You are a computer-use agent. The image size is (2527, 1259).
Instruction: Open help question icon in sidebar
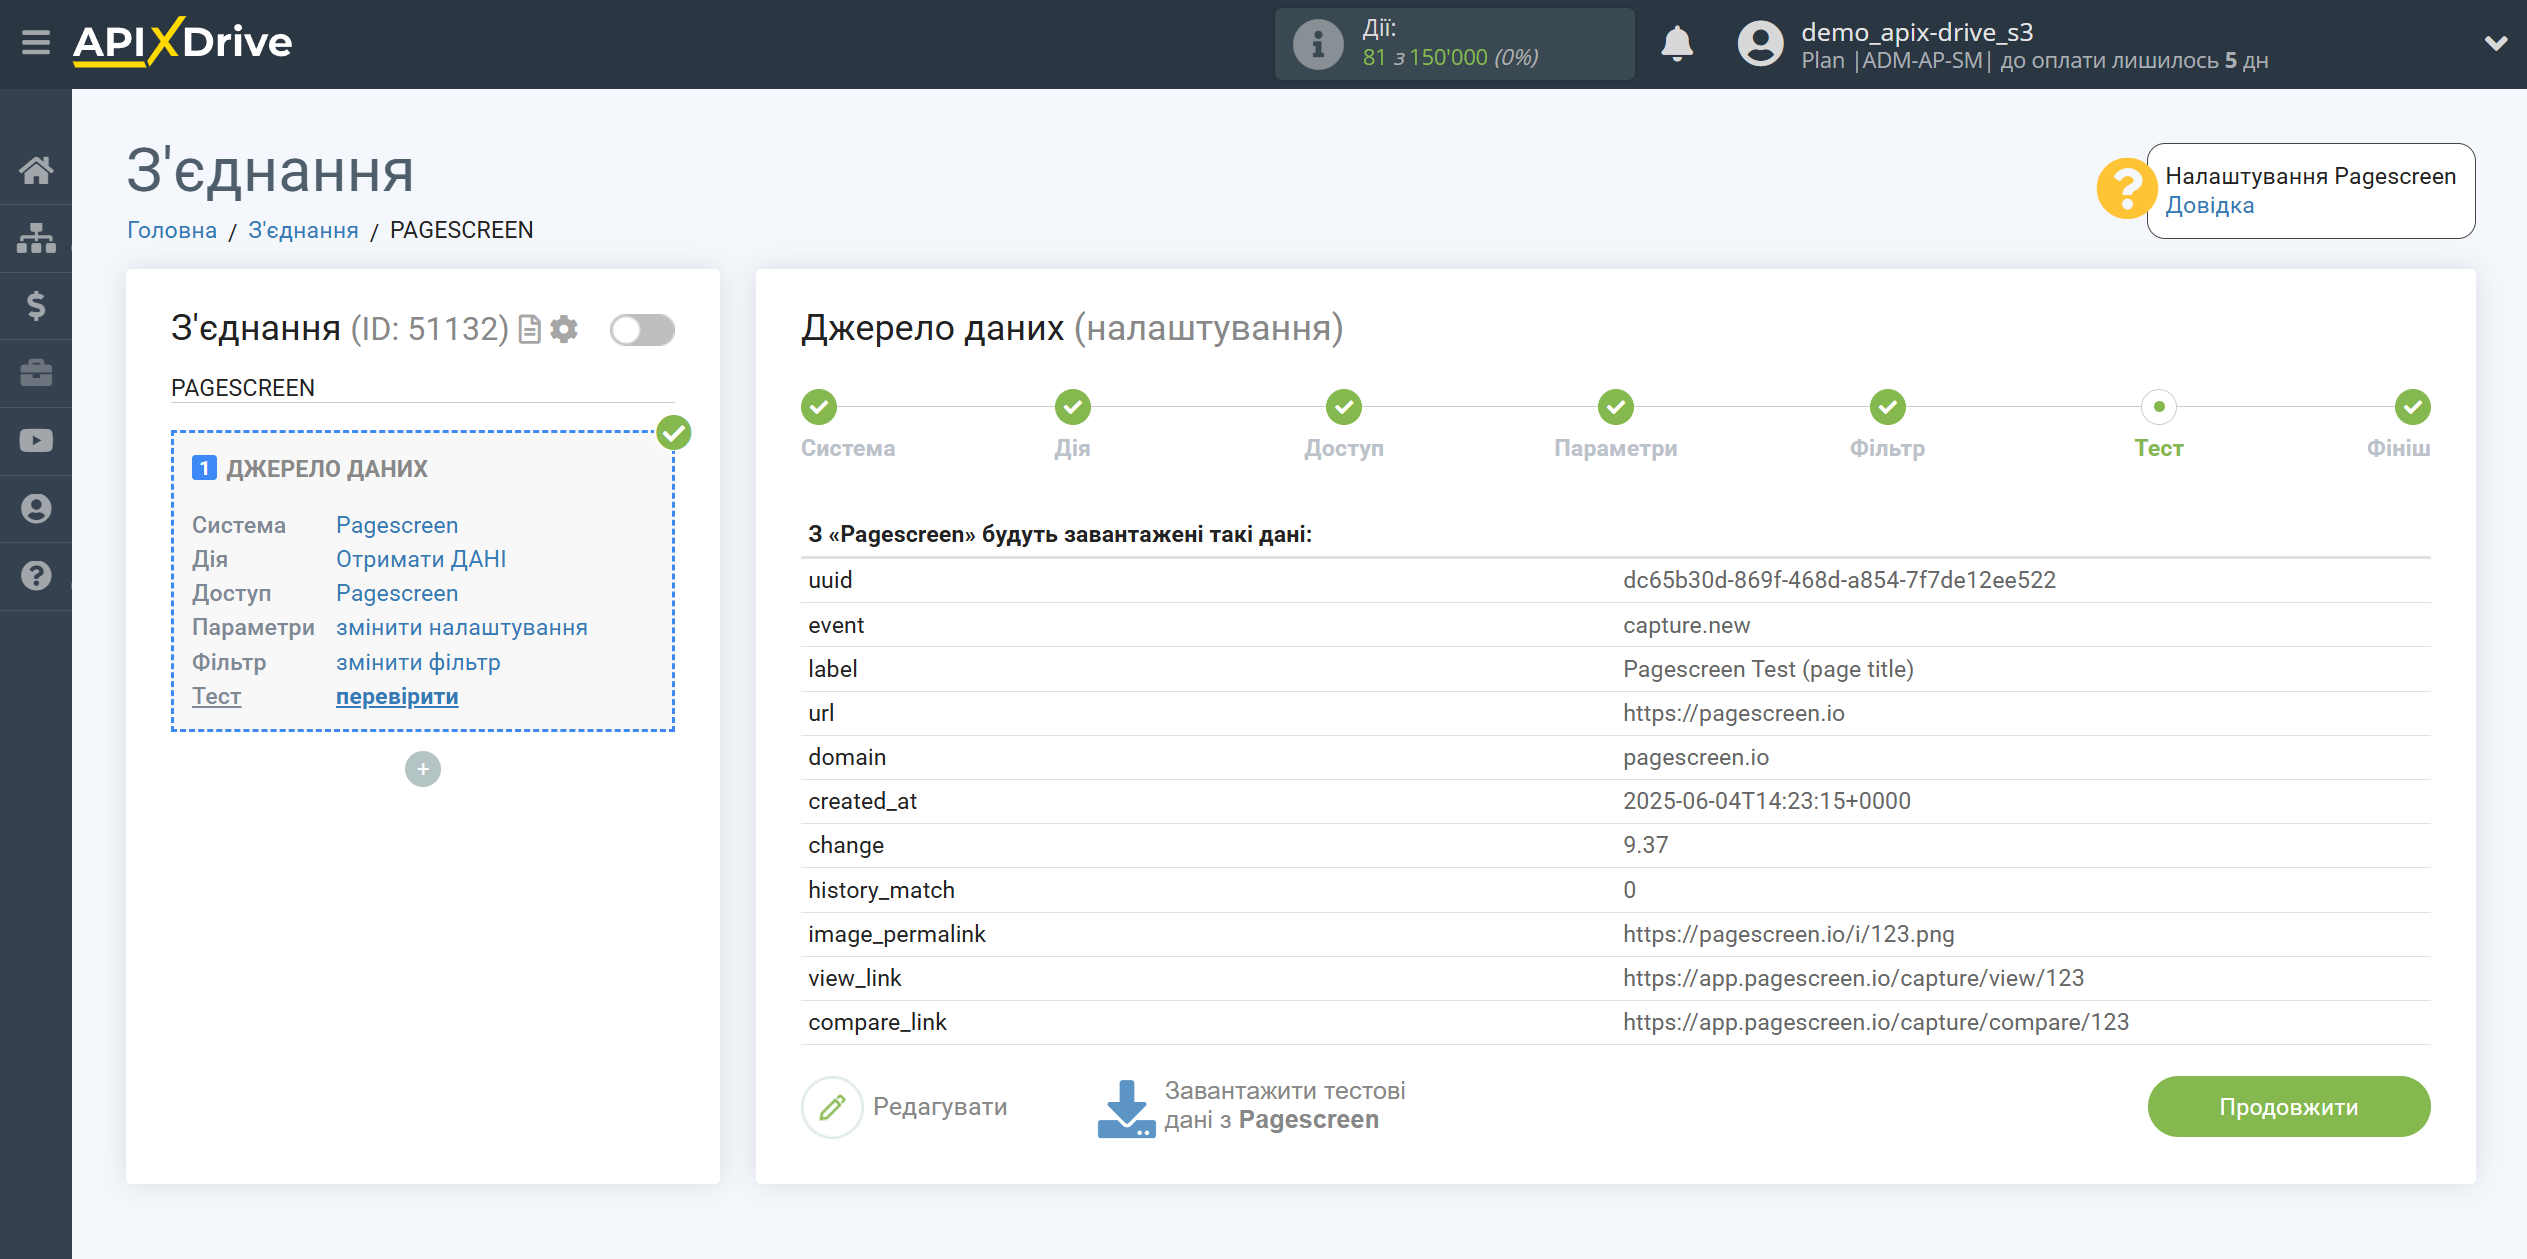coord(36,576)
